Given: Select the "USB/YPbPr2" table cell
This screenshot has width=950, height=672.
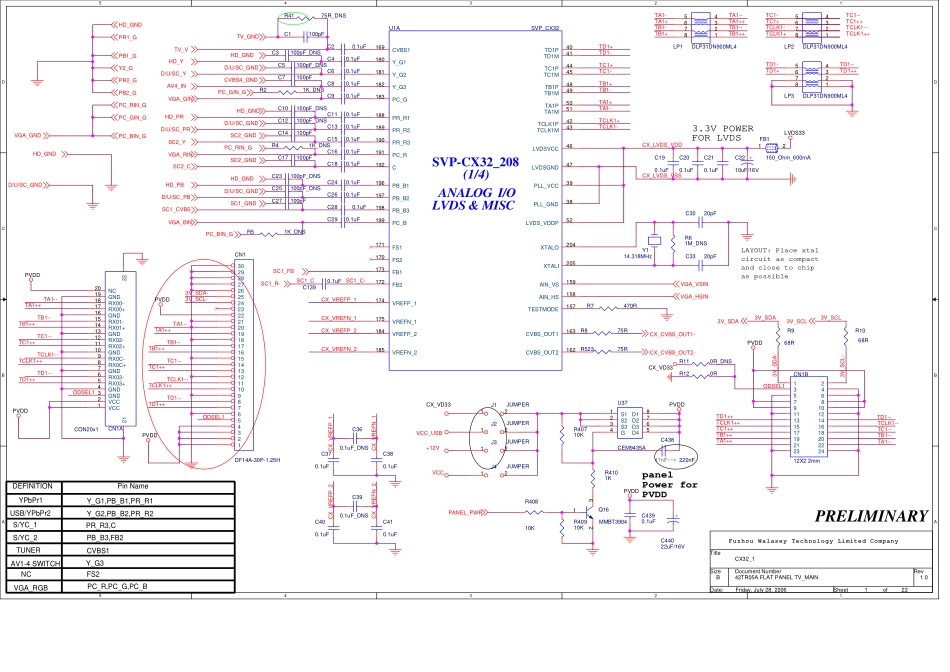Looking at the screenshot, I should [30, 513].
